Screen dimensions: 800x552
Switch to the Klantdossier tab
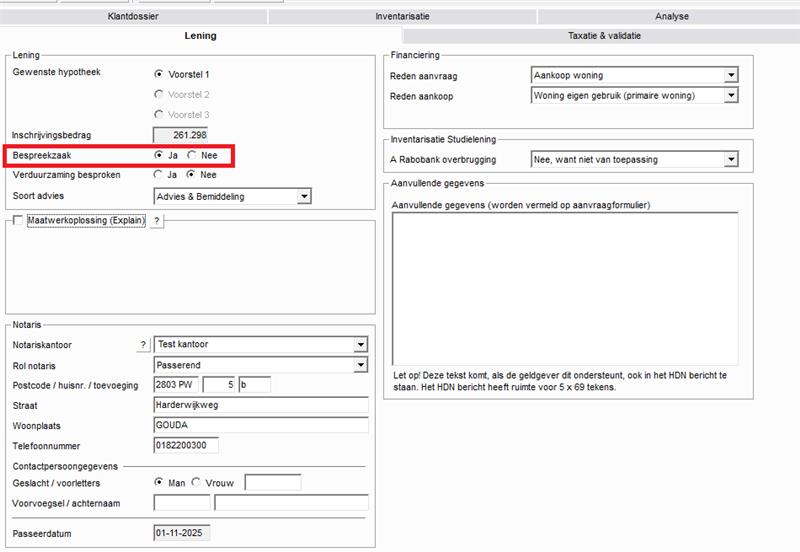click(x=134, y=16)
